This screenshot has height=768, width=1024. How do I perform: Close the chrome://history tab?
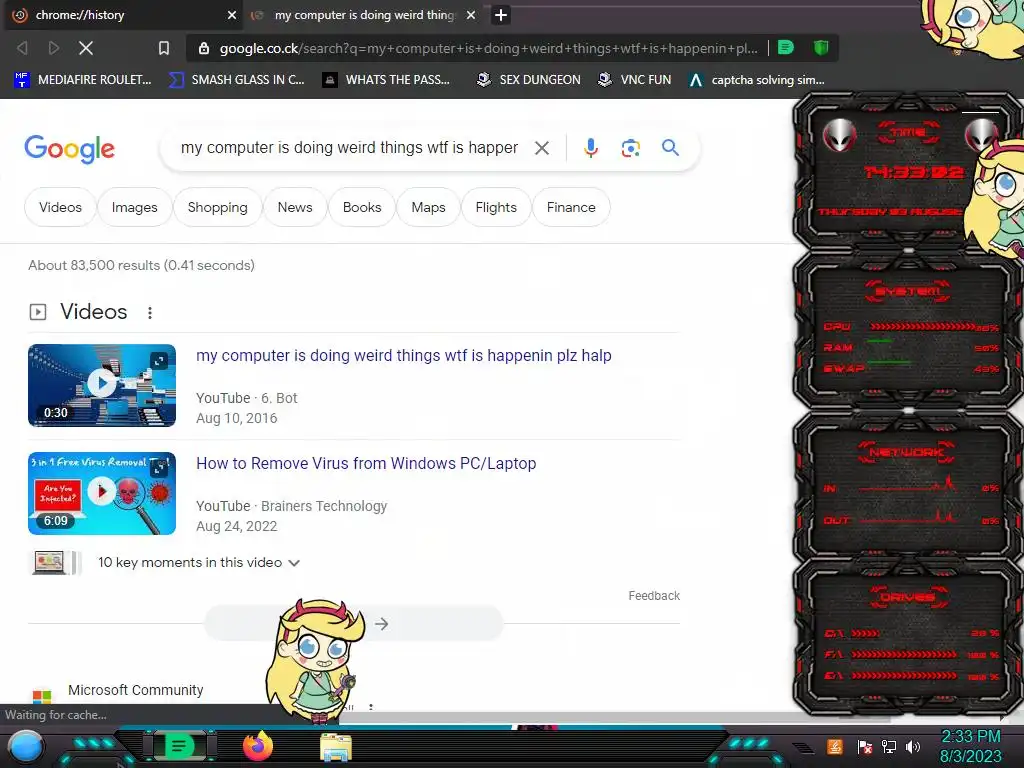click(x=231, y=15)
